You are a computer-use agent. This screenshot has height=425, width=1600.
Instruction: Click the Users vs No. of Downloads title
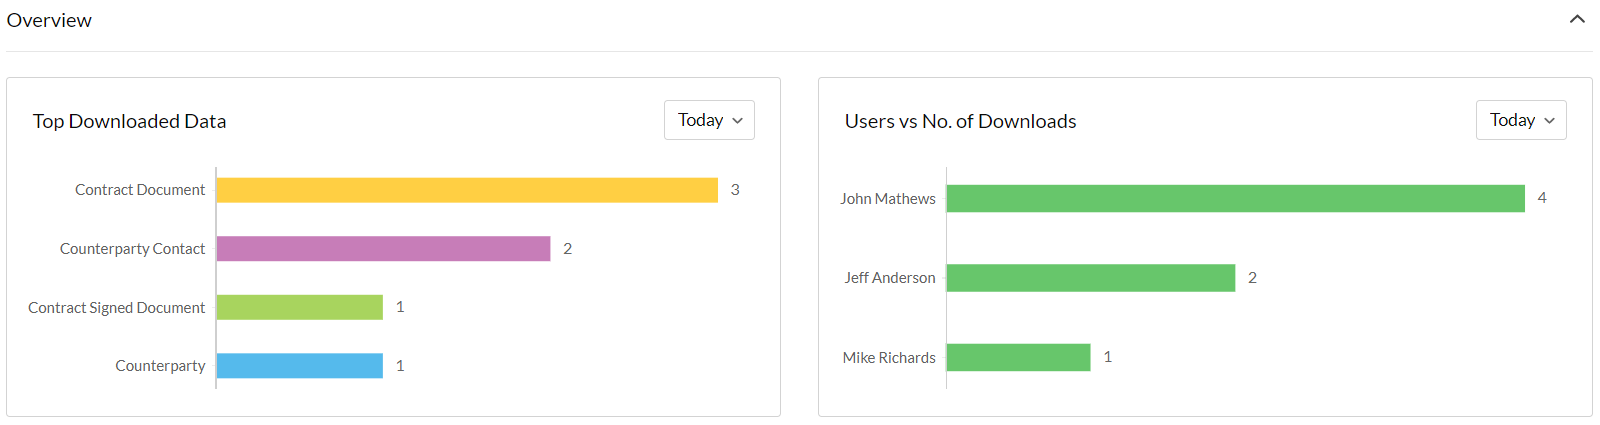click(x=960, y=121)
